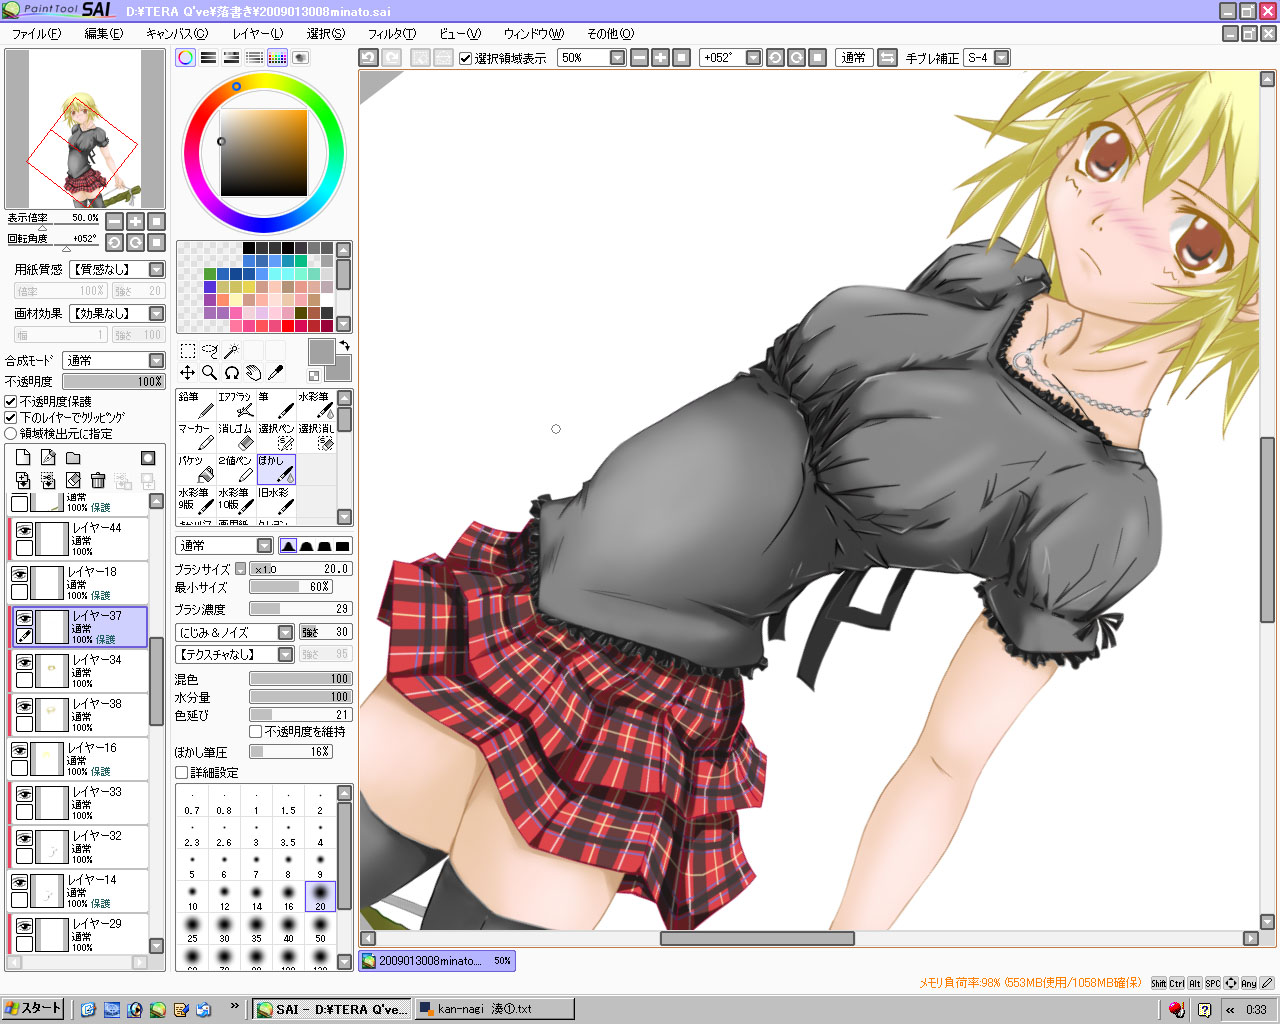
Task: Select the hand pan tool
Action: (x=254, y=373)
